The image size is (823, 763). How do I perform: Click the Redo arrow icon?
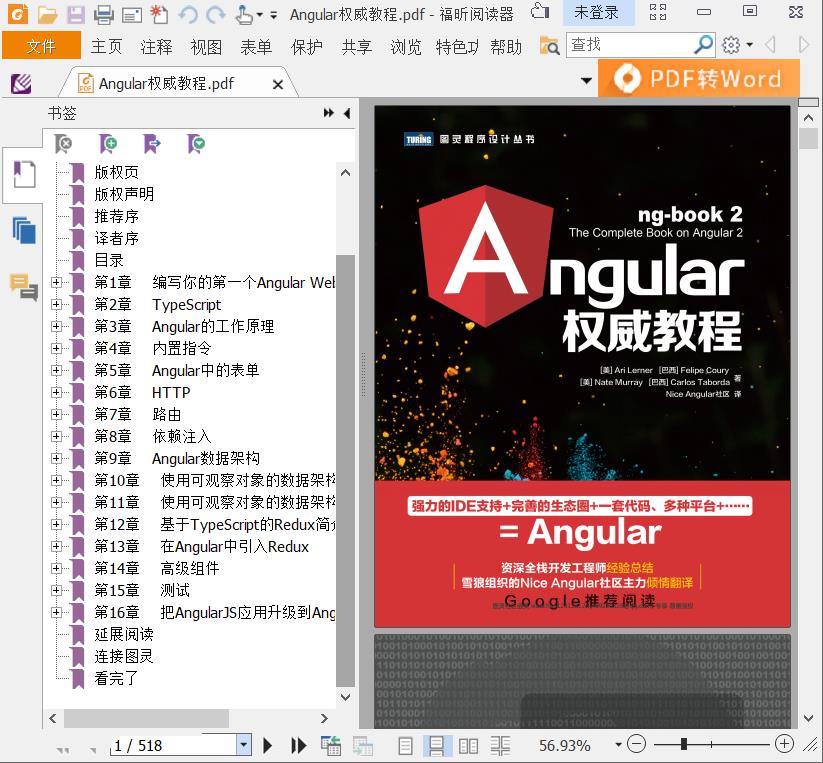point(215,15)
